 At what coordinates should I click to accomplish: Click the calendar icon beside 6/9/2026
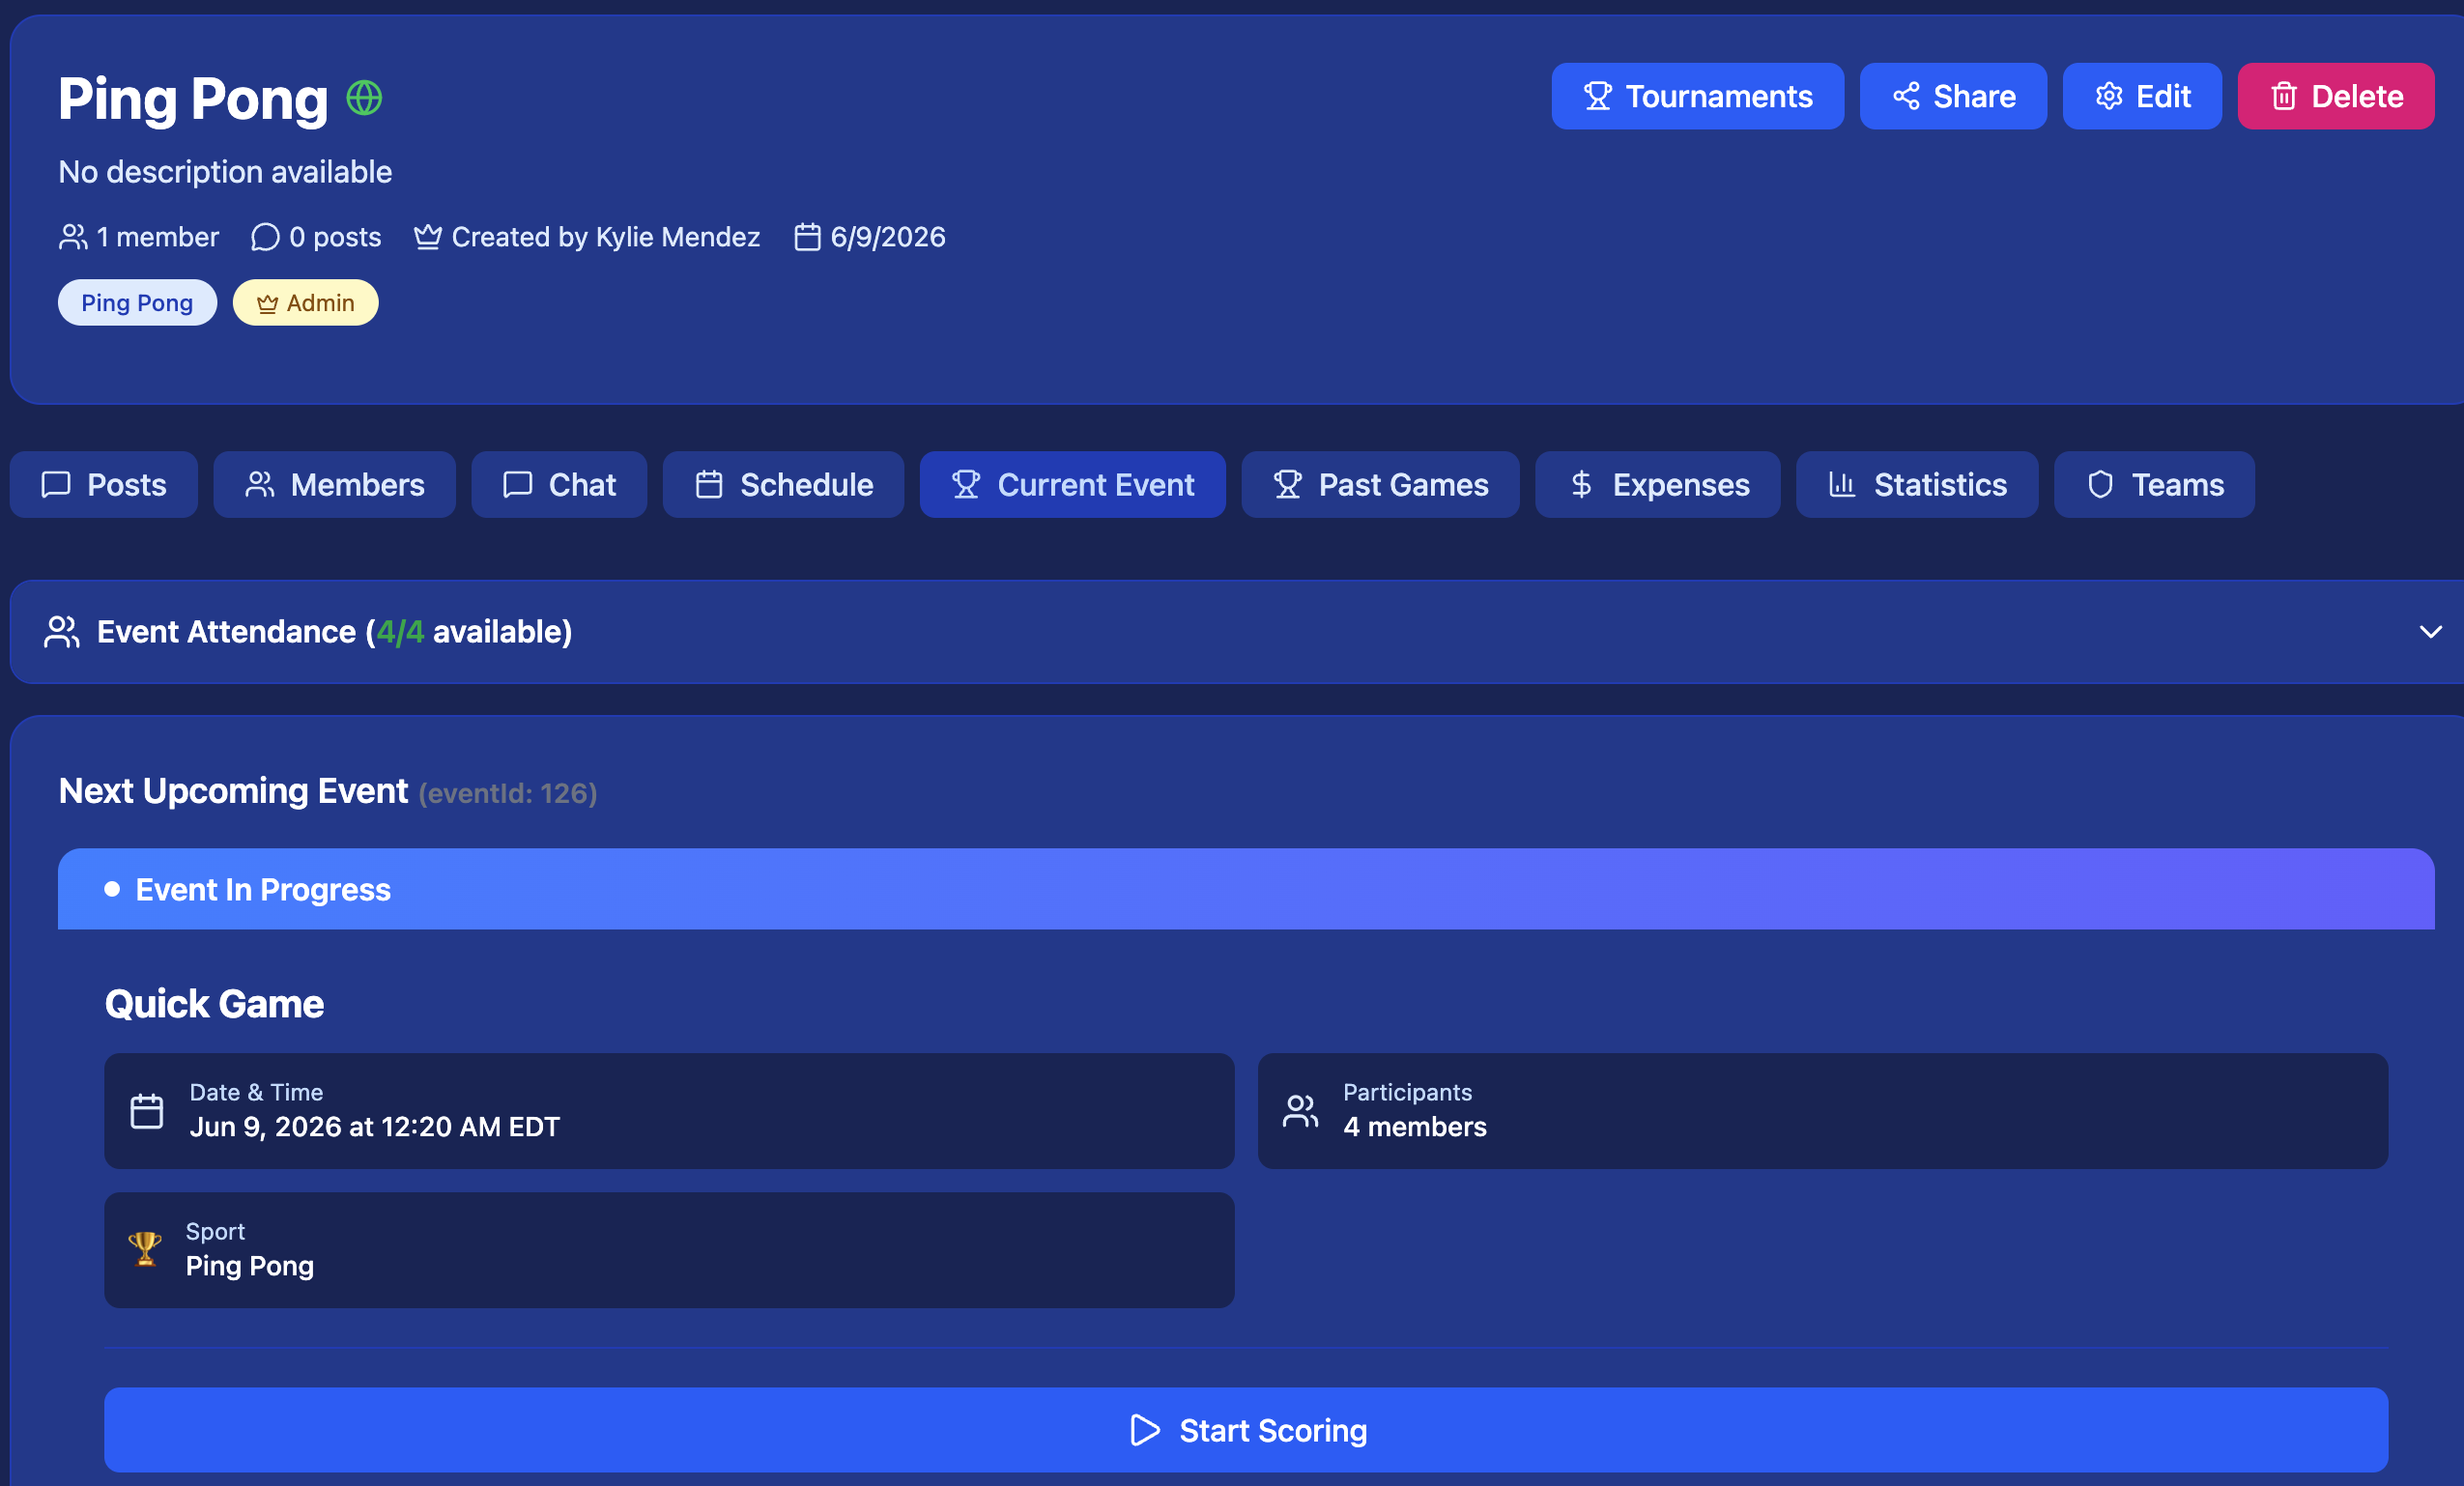[x=807, y=237]
